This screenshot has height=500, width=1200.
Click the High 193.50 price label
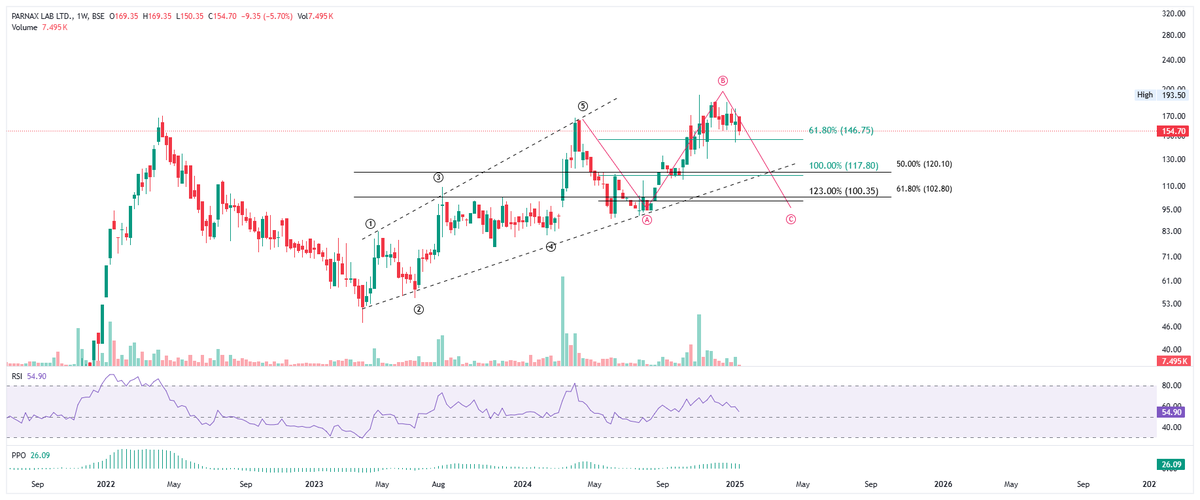click(1161, 94)
